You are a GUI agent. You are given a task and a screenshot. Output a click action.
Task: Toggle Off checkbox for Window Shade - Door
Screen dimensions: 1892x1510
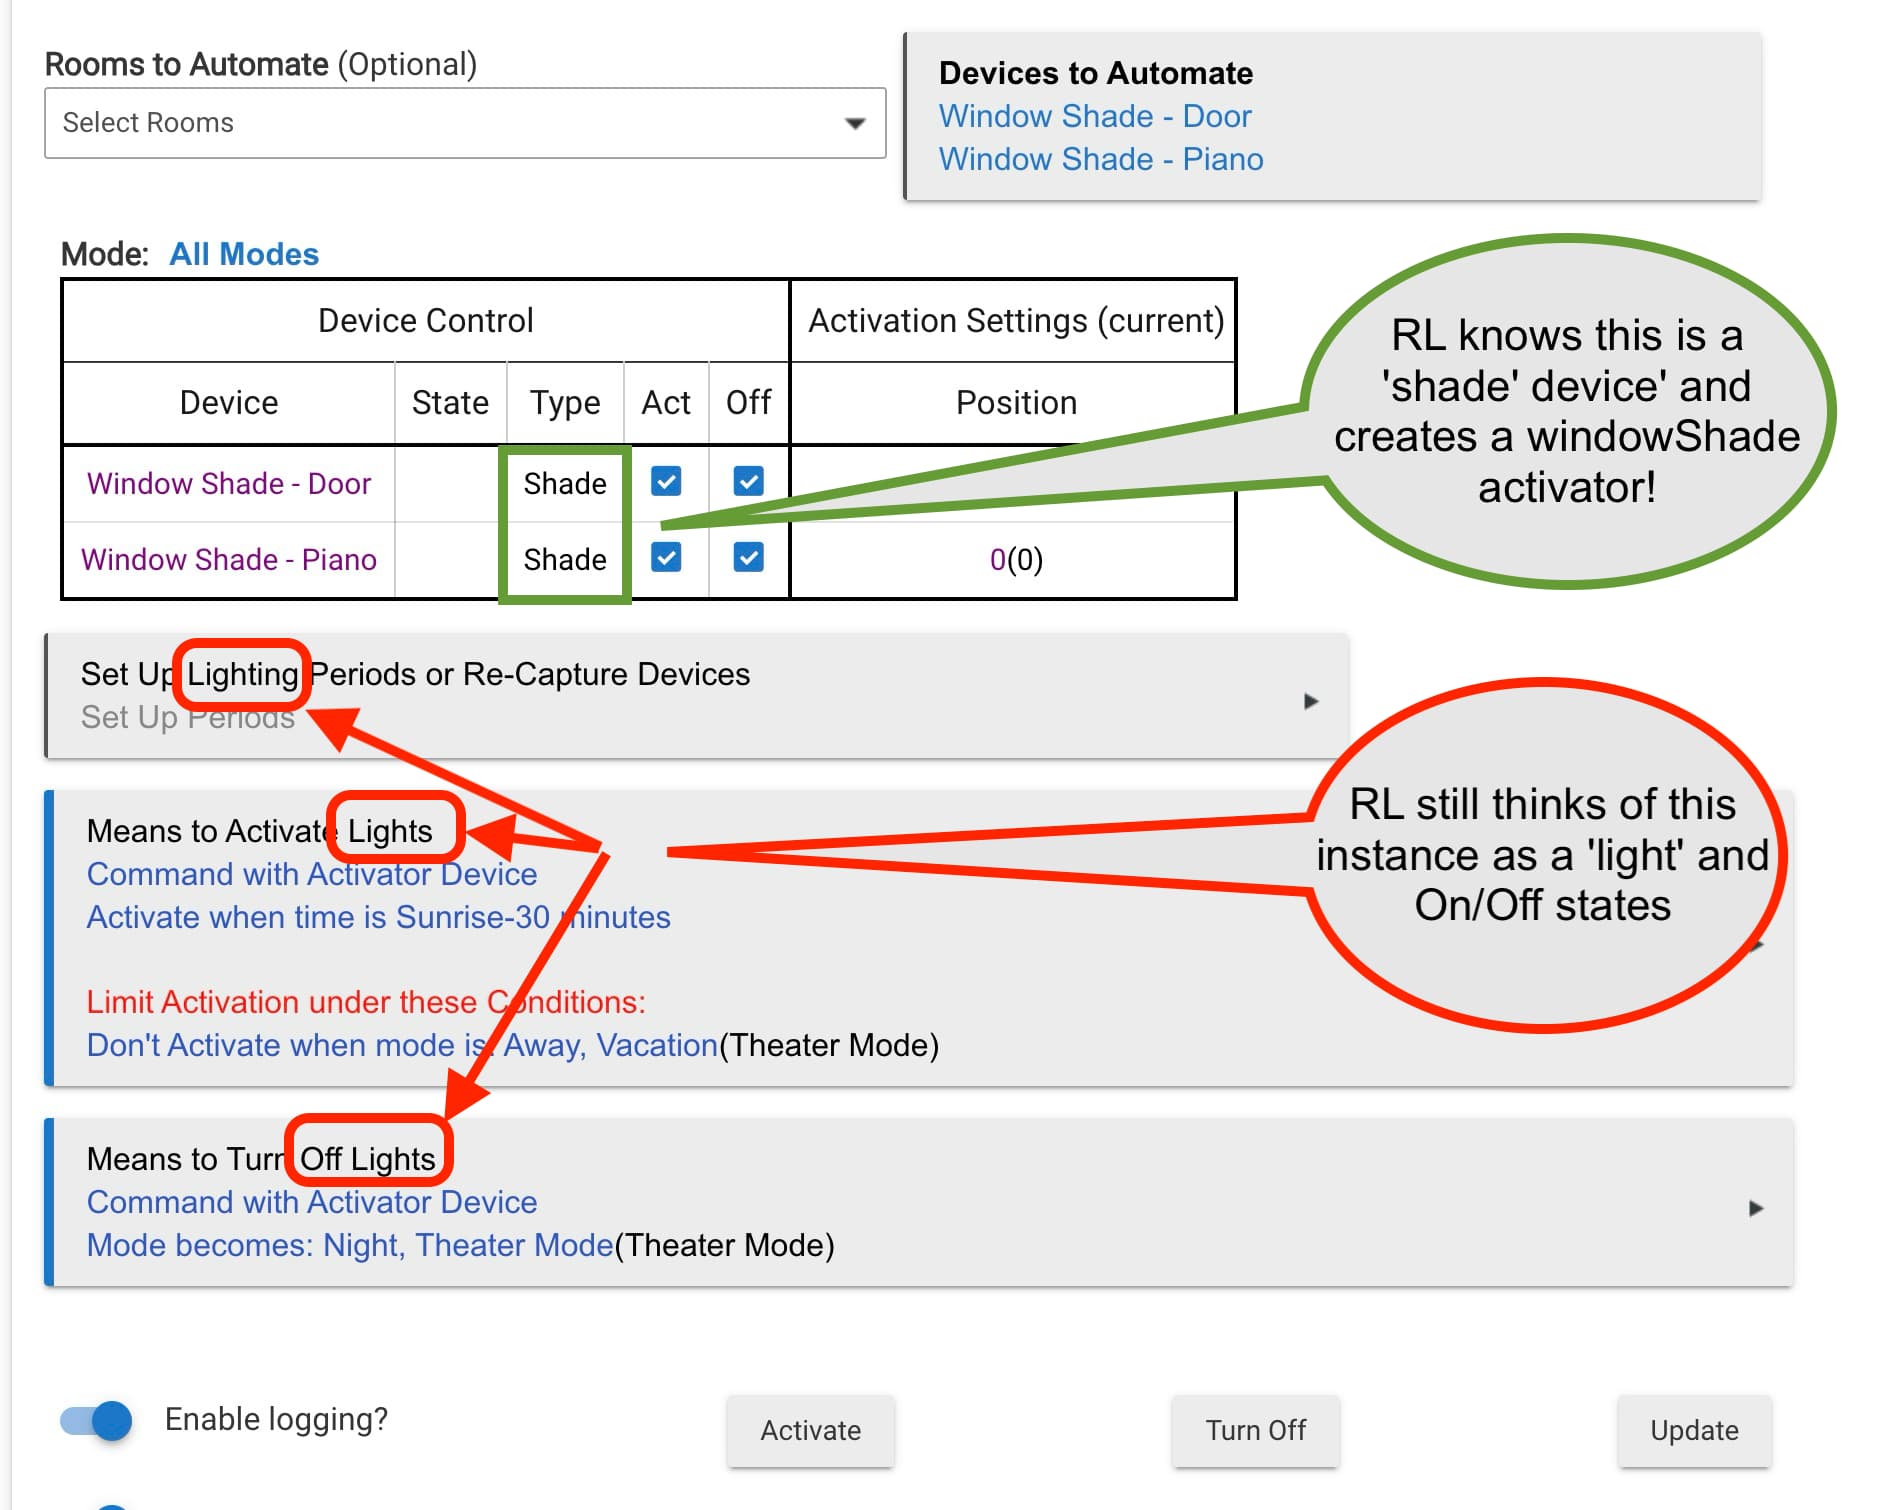click(748, 481)
